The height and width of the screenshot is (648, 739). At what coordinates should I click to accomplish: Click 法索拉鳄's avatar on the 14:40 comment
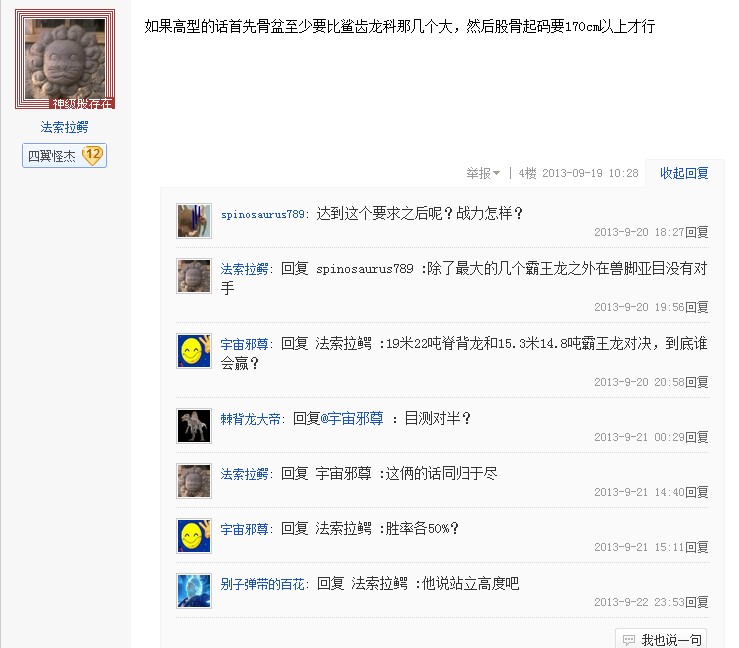pos(194,481)
